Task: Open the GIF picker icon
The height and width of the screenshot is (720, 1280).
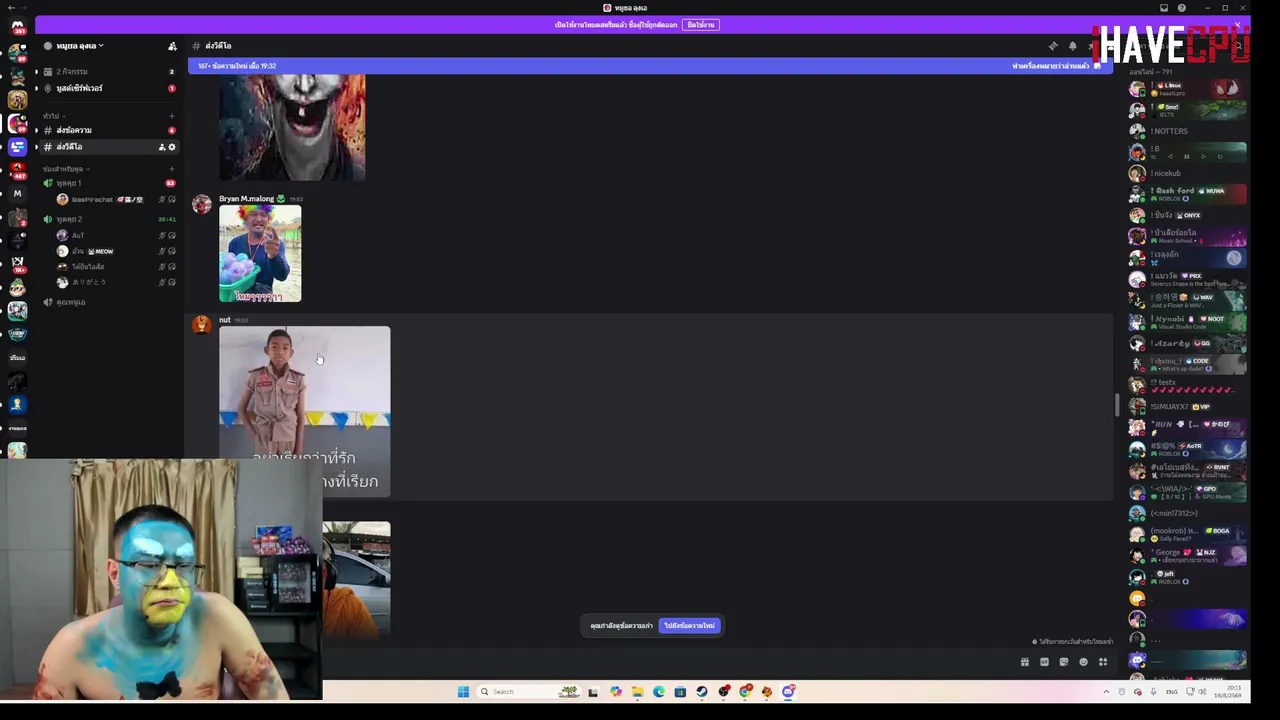Action: (x=1044, y=662)
